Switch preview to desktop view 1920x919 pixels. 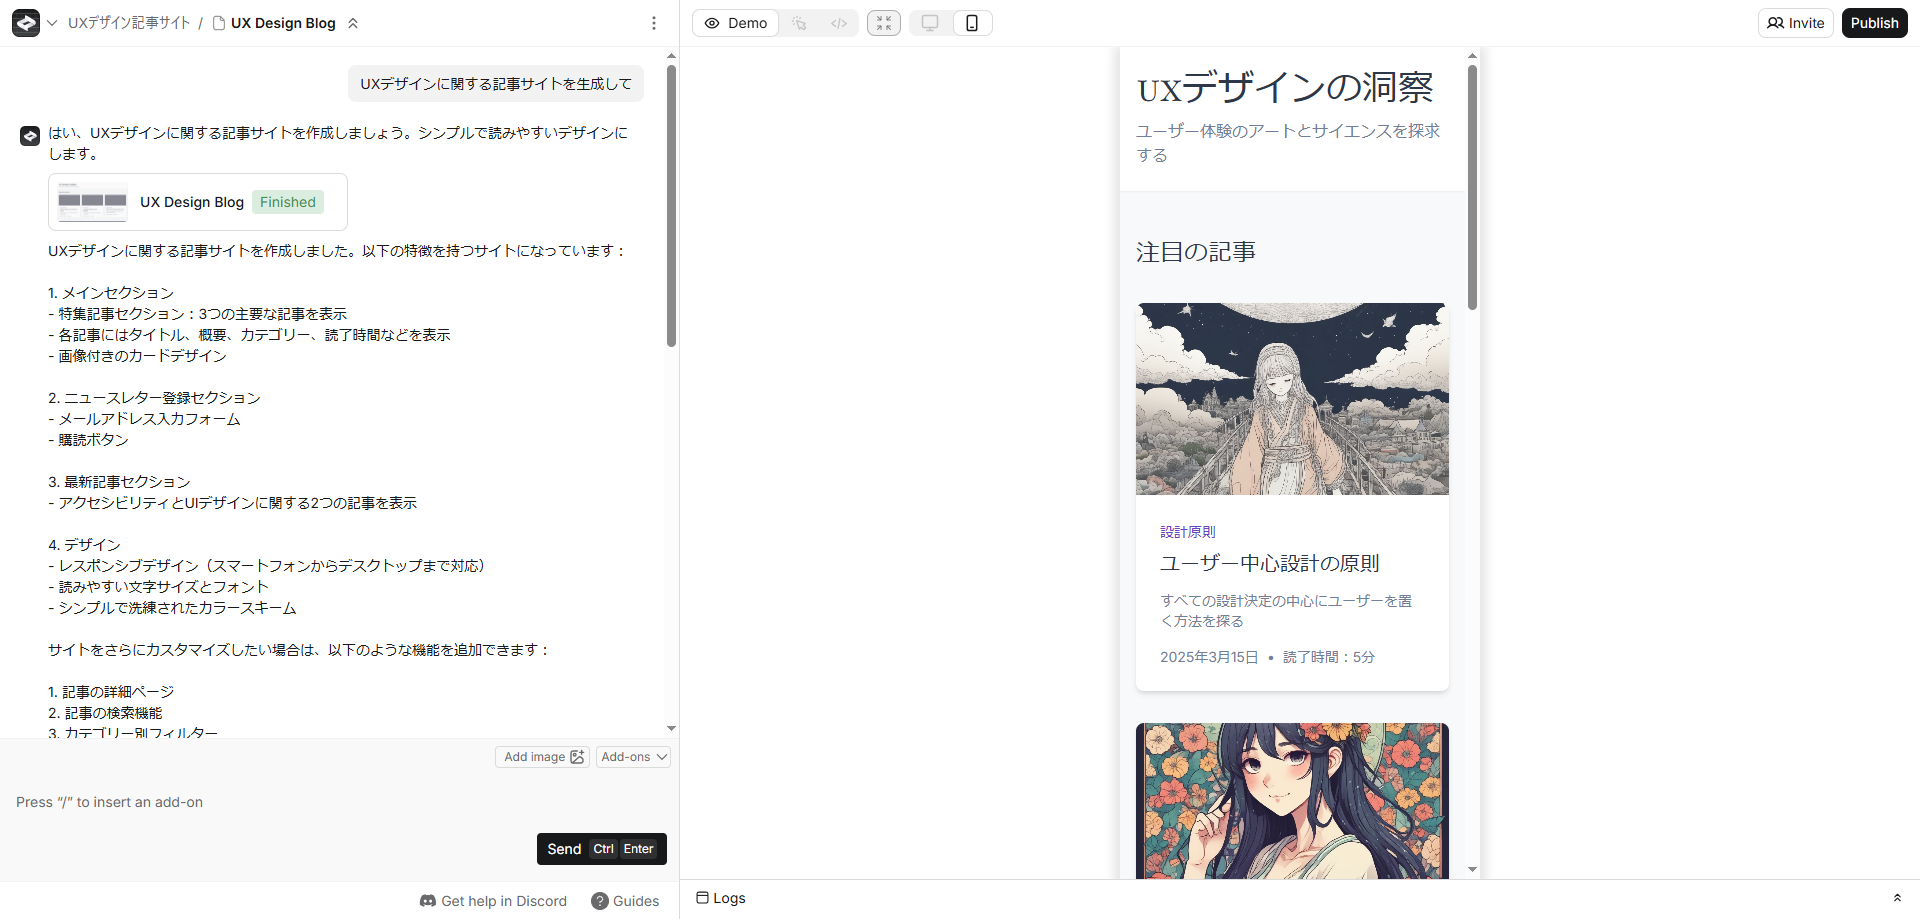pos(930,23)
